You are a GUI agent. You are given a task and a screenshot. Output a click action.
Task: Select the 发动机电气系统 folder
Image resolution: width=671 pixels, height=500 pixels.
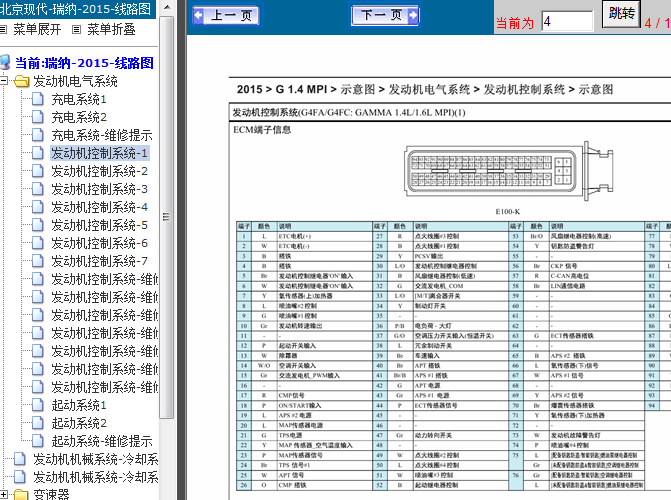pyautogui.click(x=75, y=81)
